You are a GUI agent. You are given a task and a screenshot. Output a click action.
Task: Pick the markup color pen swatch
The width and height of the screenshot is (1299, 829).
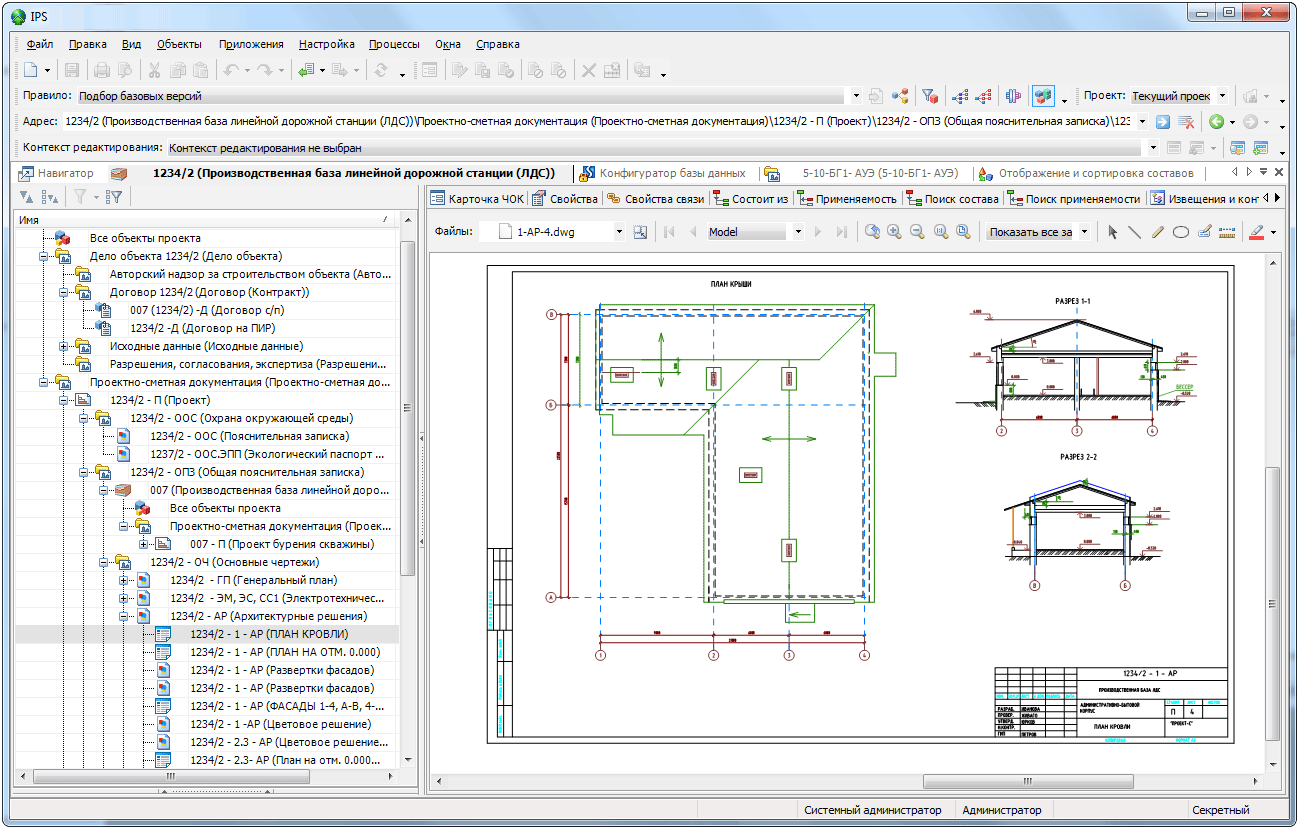(x=1257, y=232)
